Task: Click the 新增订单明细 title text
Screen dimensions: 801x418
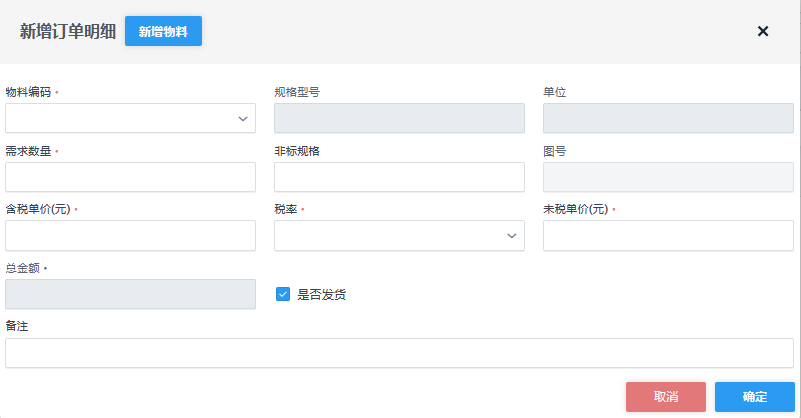Action: click(x=68, y=32)
